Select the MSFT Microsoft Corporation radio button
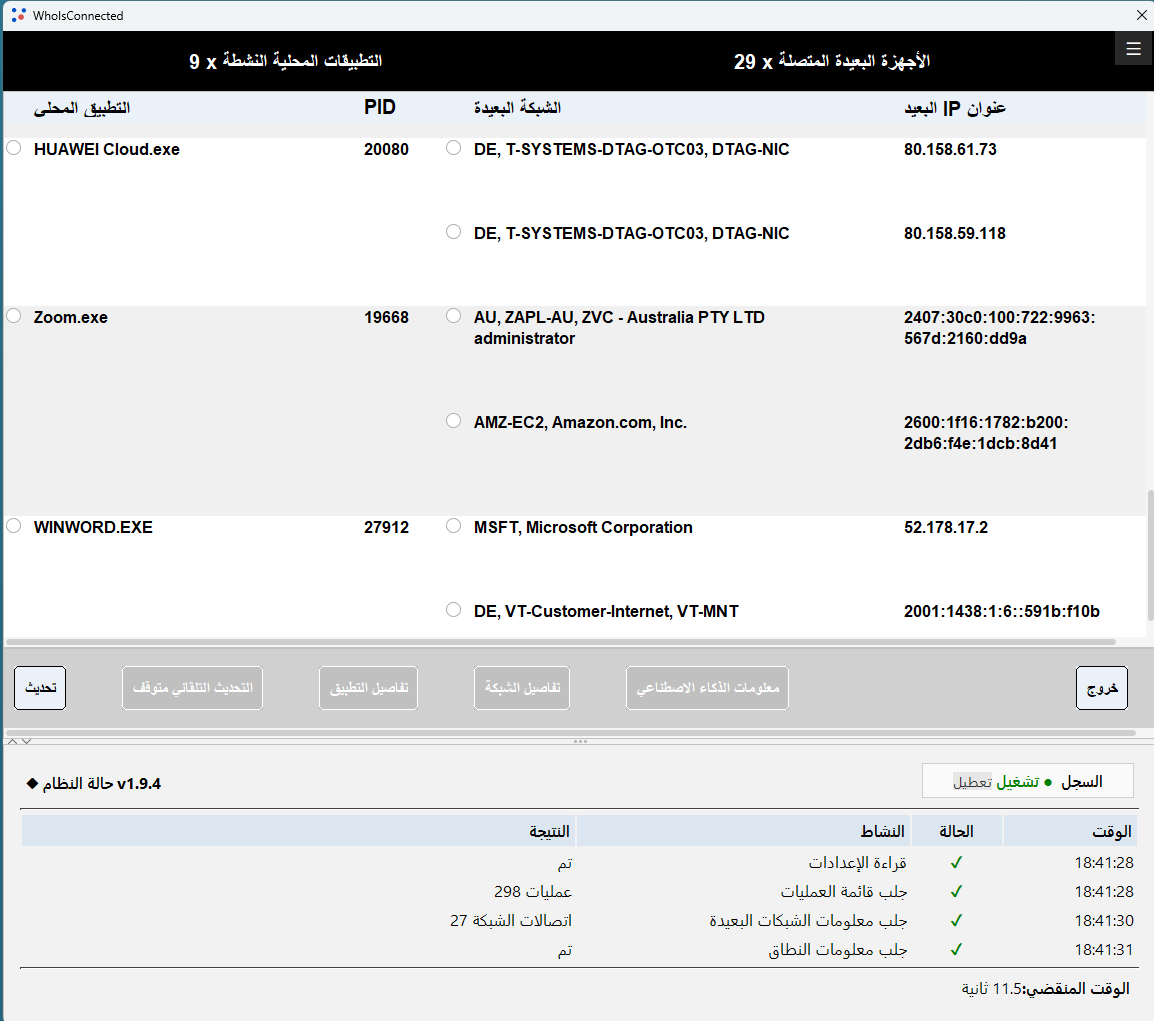Viewport: 1154px width, 1021px height. [453, 526]
